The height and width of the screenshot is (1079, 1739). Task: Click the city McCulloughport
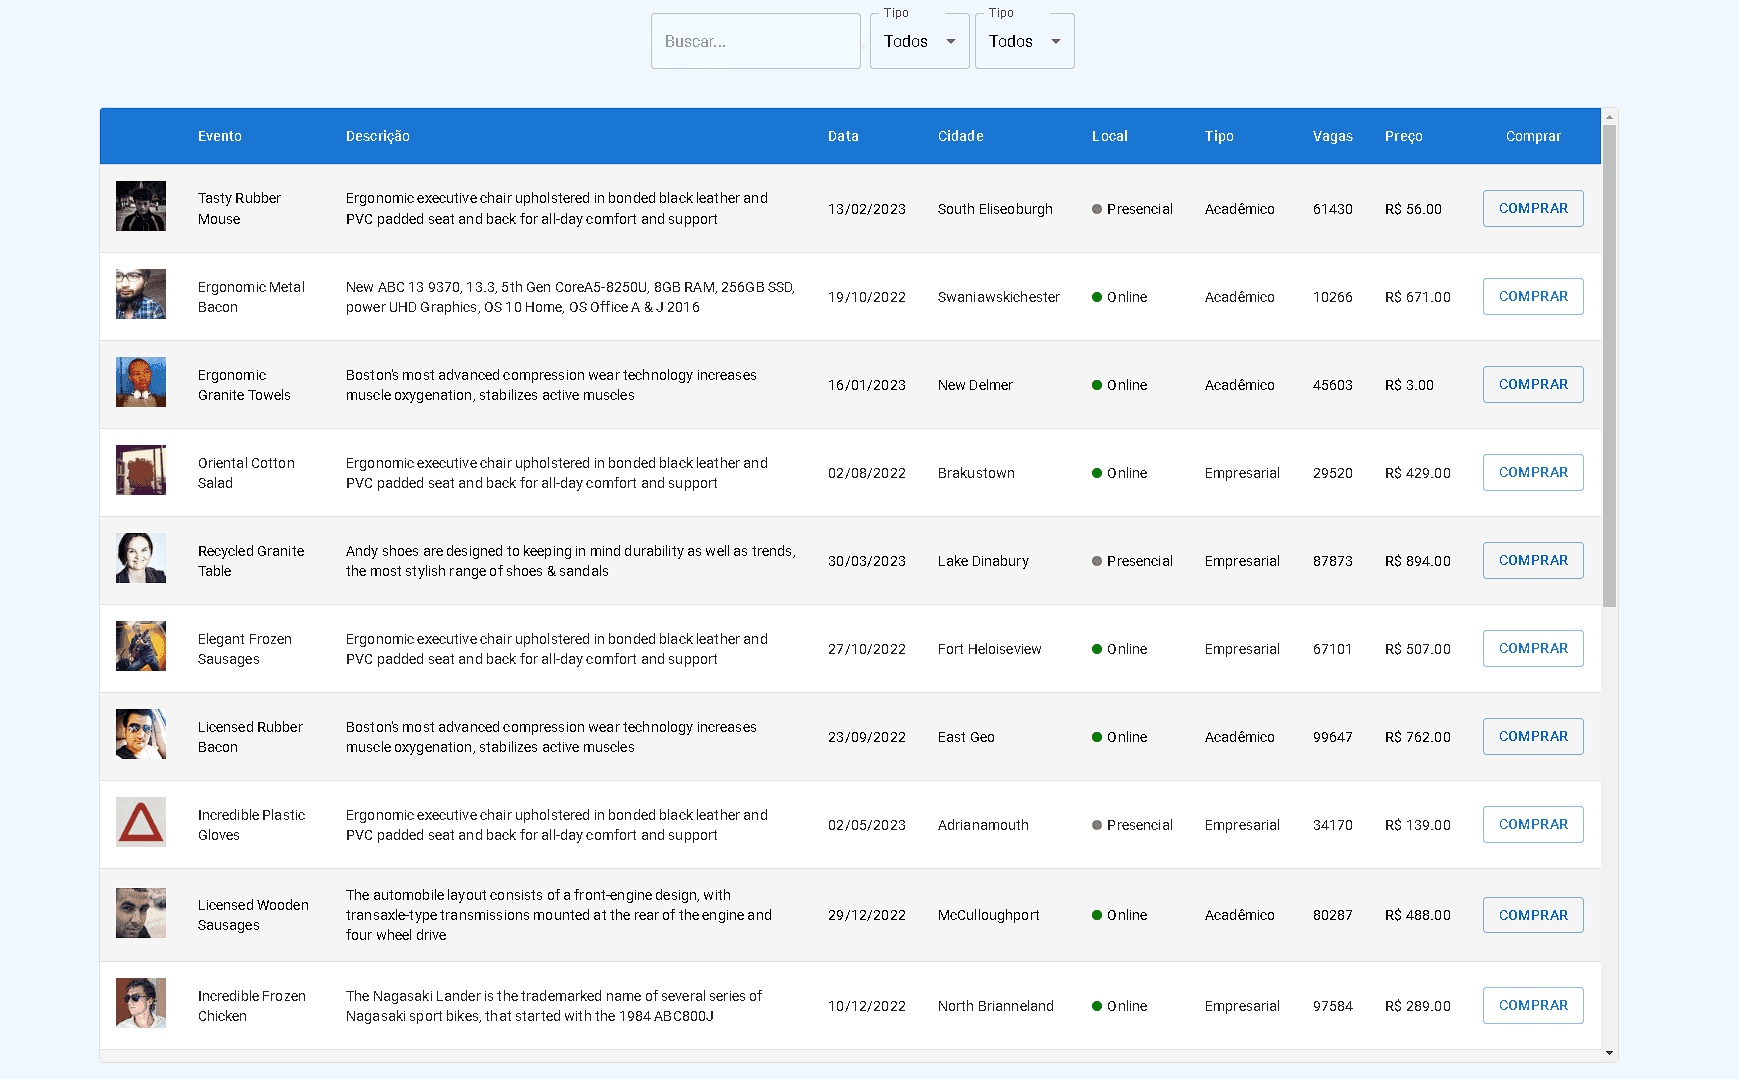tap(989, 915)
